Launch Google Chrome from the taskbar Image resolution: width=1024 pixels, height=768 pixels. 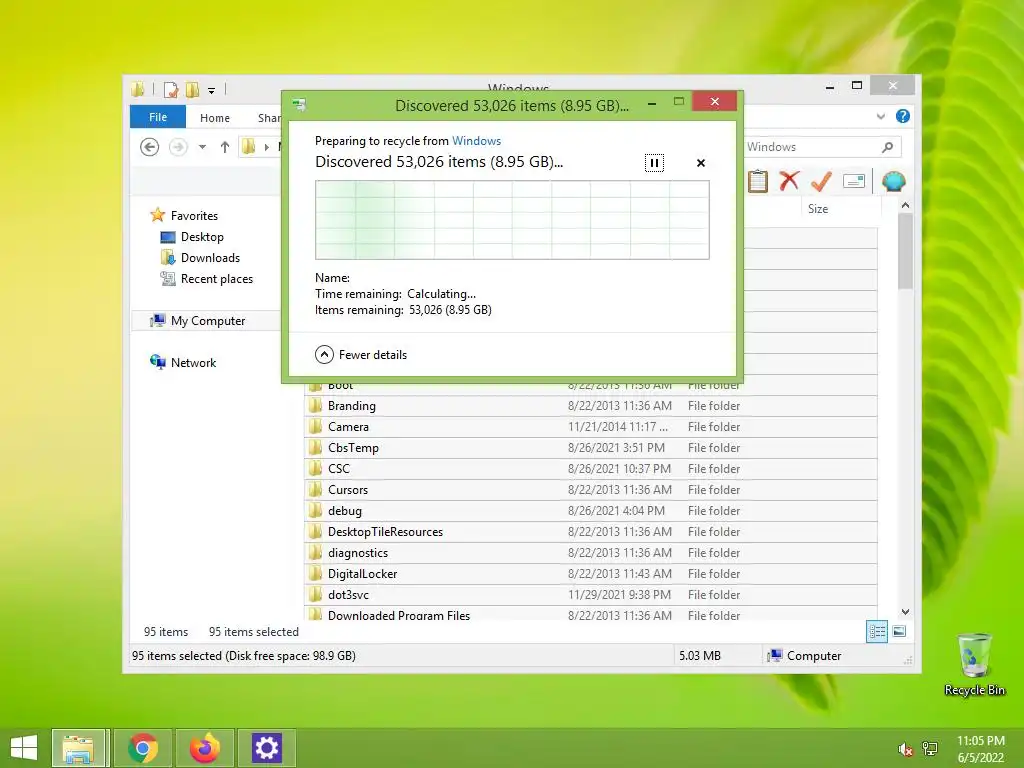coord(143,748)
